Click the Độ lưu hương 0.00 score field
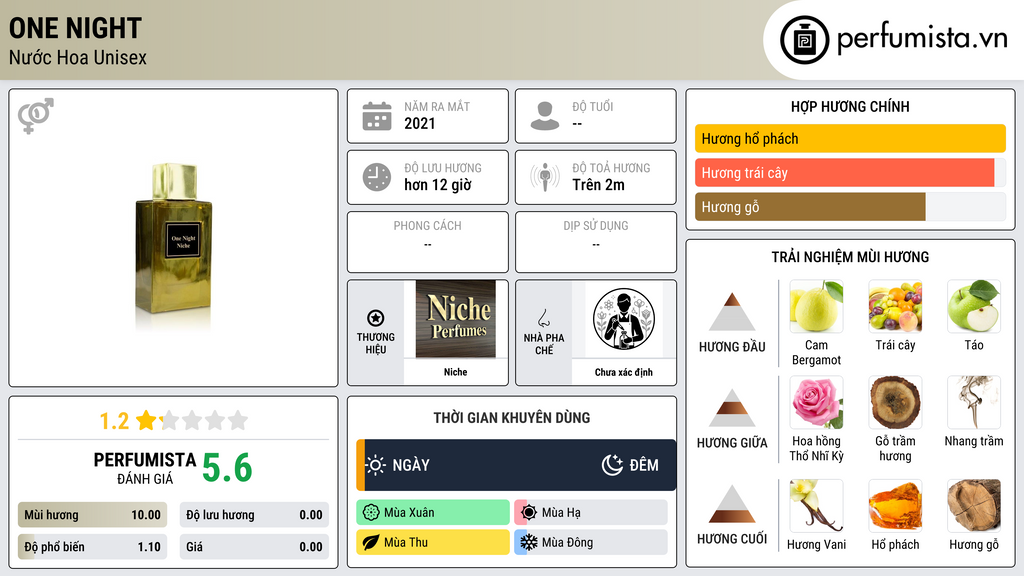Screen dimensions: 1024x576 (254, 515)
